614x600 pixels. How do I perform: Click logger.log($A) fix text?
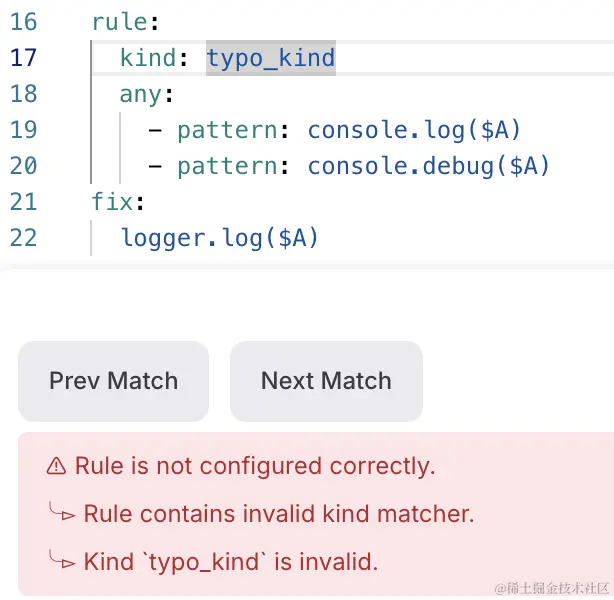click(x=220, y=238)
